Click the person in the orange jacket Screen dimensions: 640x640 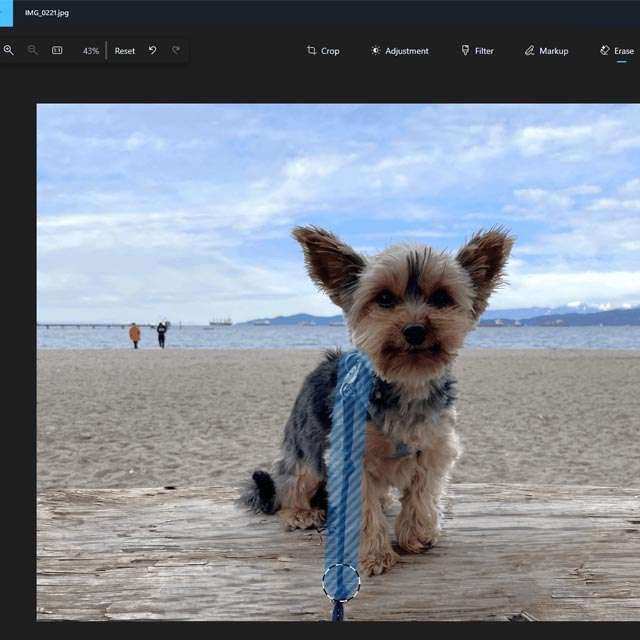(134, 334)
